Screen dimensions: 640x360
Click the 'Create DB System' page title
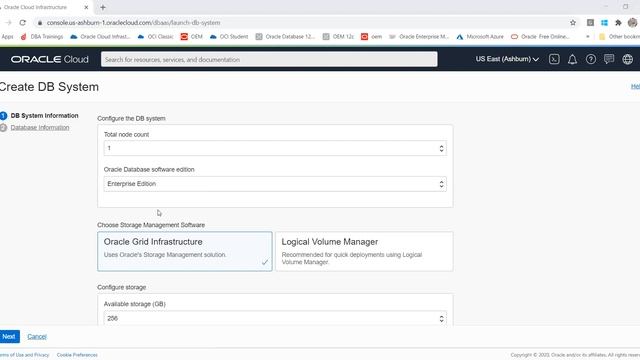(x=49, y=87)
